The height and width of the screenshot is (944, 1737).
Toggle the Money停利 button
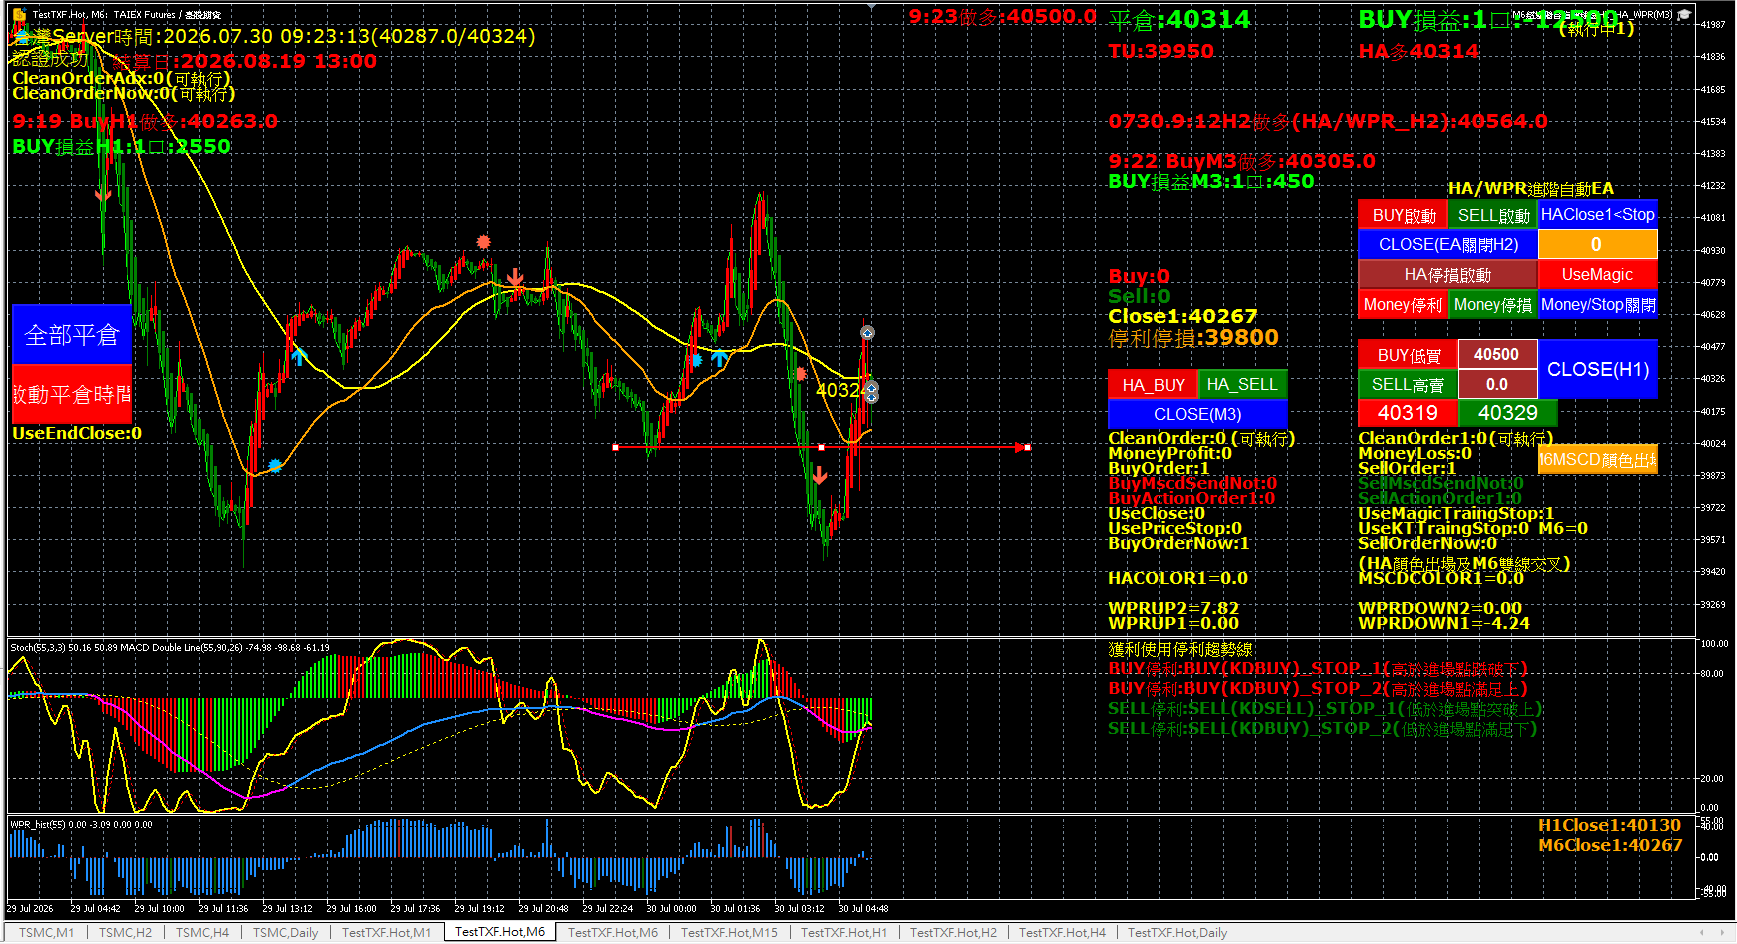pos(1403,304)
